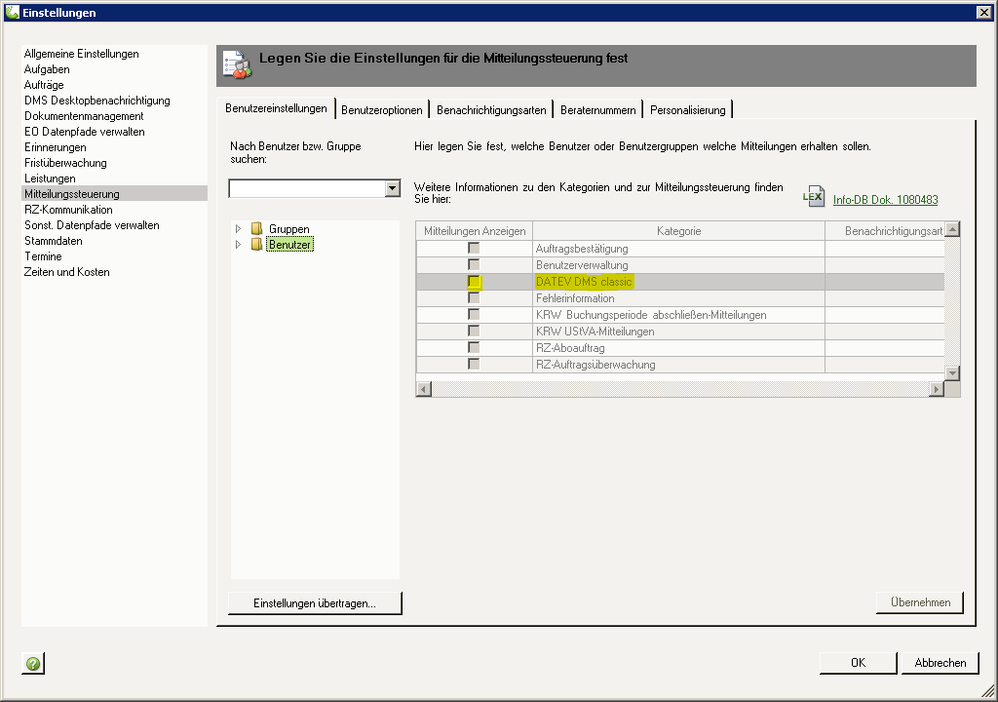This screenshot has width=998, height=702.
Task: Select Dokumentenmanagement in the left list
Action: pos(84,116)
